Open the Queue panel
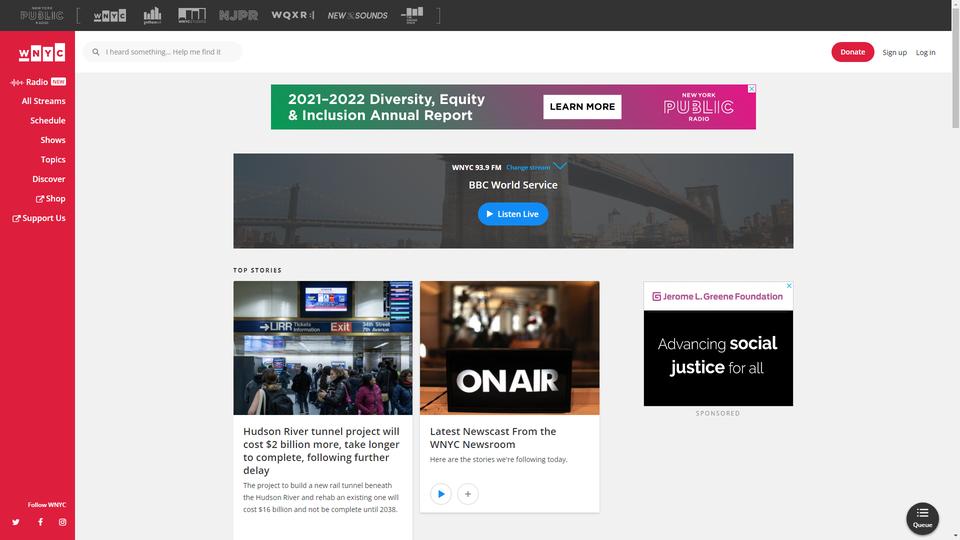Viewport: 960px width, 540px height. tap(922, 518)
